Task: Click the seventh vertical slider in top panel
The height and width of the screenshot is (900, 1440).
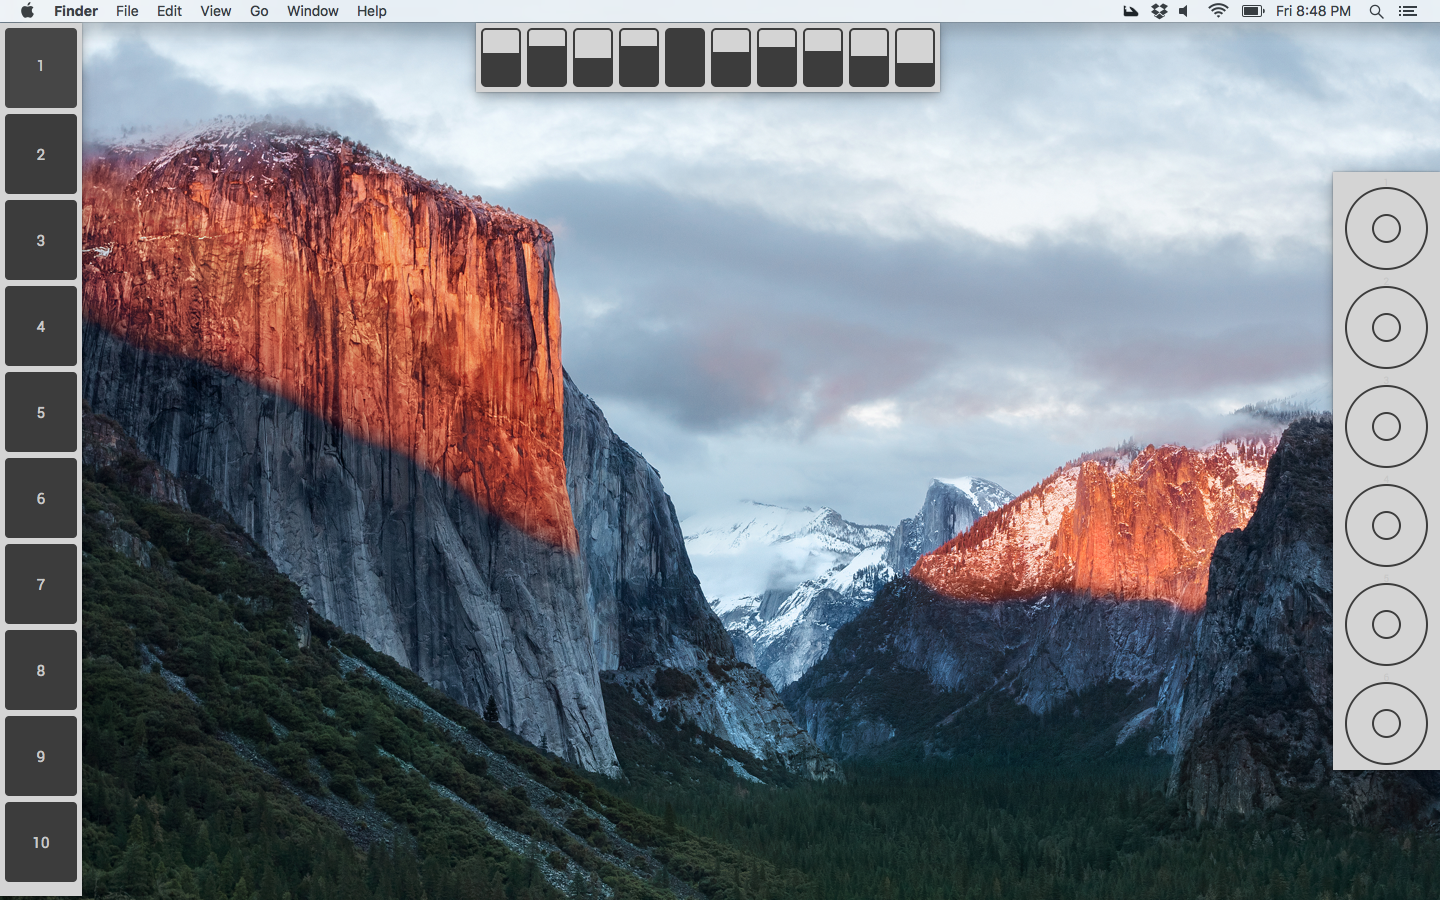Action: pyautogui.click(x=777, y=58)
